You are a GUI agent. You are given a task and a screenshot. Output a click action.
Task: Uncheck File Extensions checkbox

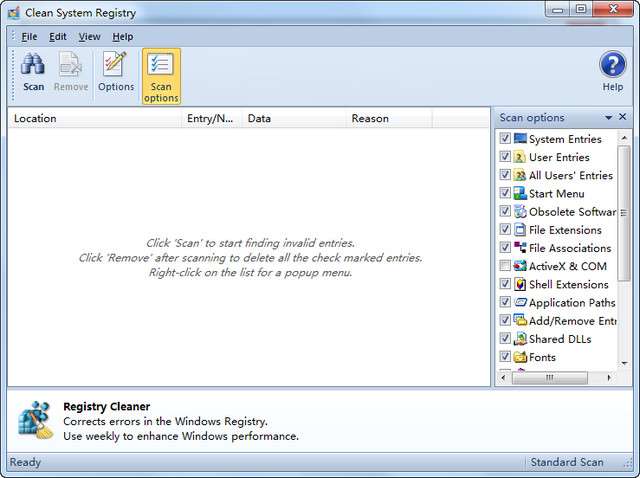(x=505, y=229)
